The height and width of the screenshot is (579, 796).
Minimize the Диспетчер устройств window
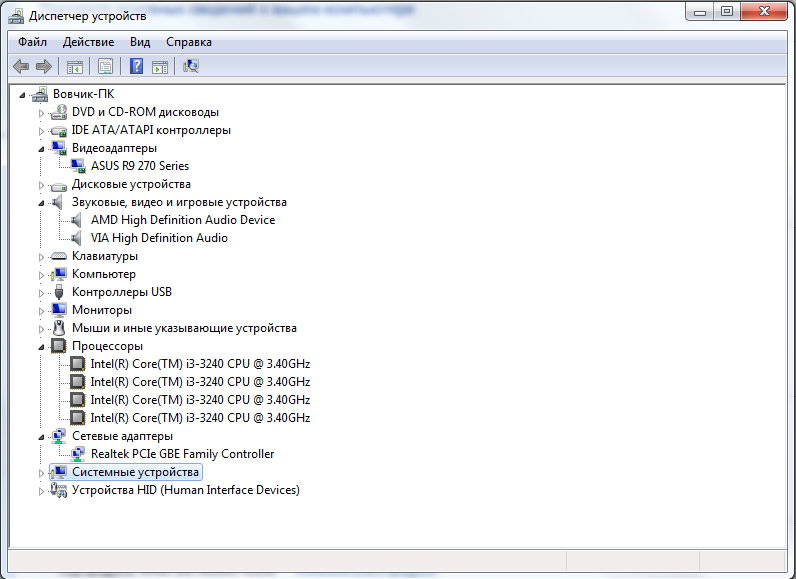tap(700, 11)
